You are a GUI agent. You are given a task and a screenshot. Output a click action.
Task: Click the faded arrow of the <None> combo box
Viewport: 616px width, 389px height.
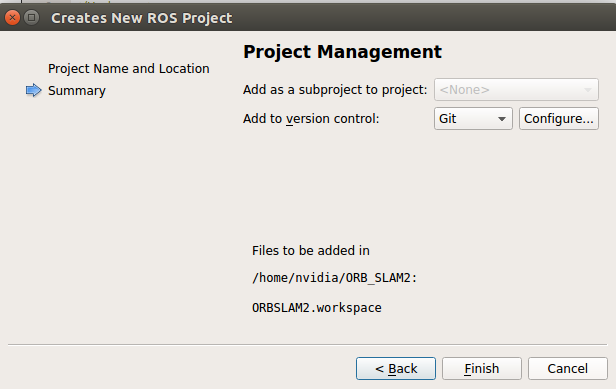(588, 90)
